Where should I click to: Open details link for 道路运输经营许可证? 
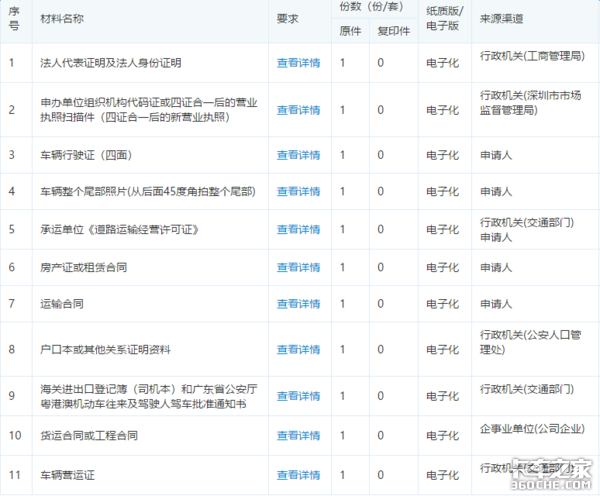298,230
